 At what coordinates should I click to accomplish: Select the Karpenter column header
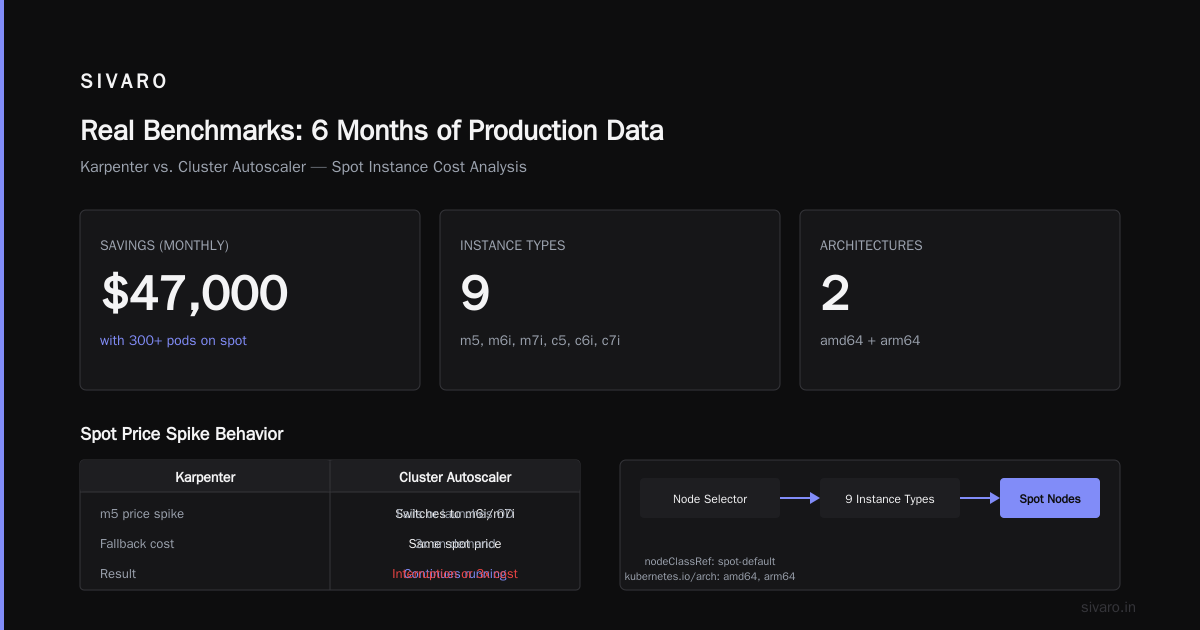click(205, 477)
